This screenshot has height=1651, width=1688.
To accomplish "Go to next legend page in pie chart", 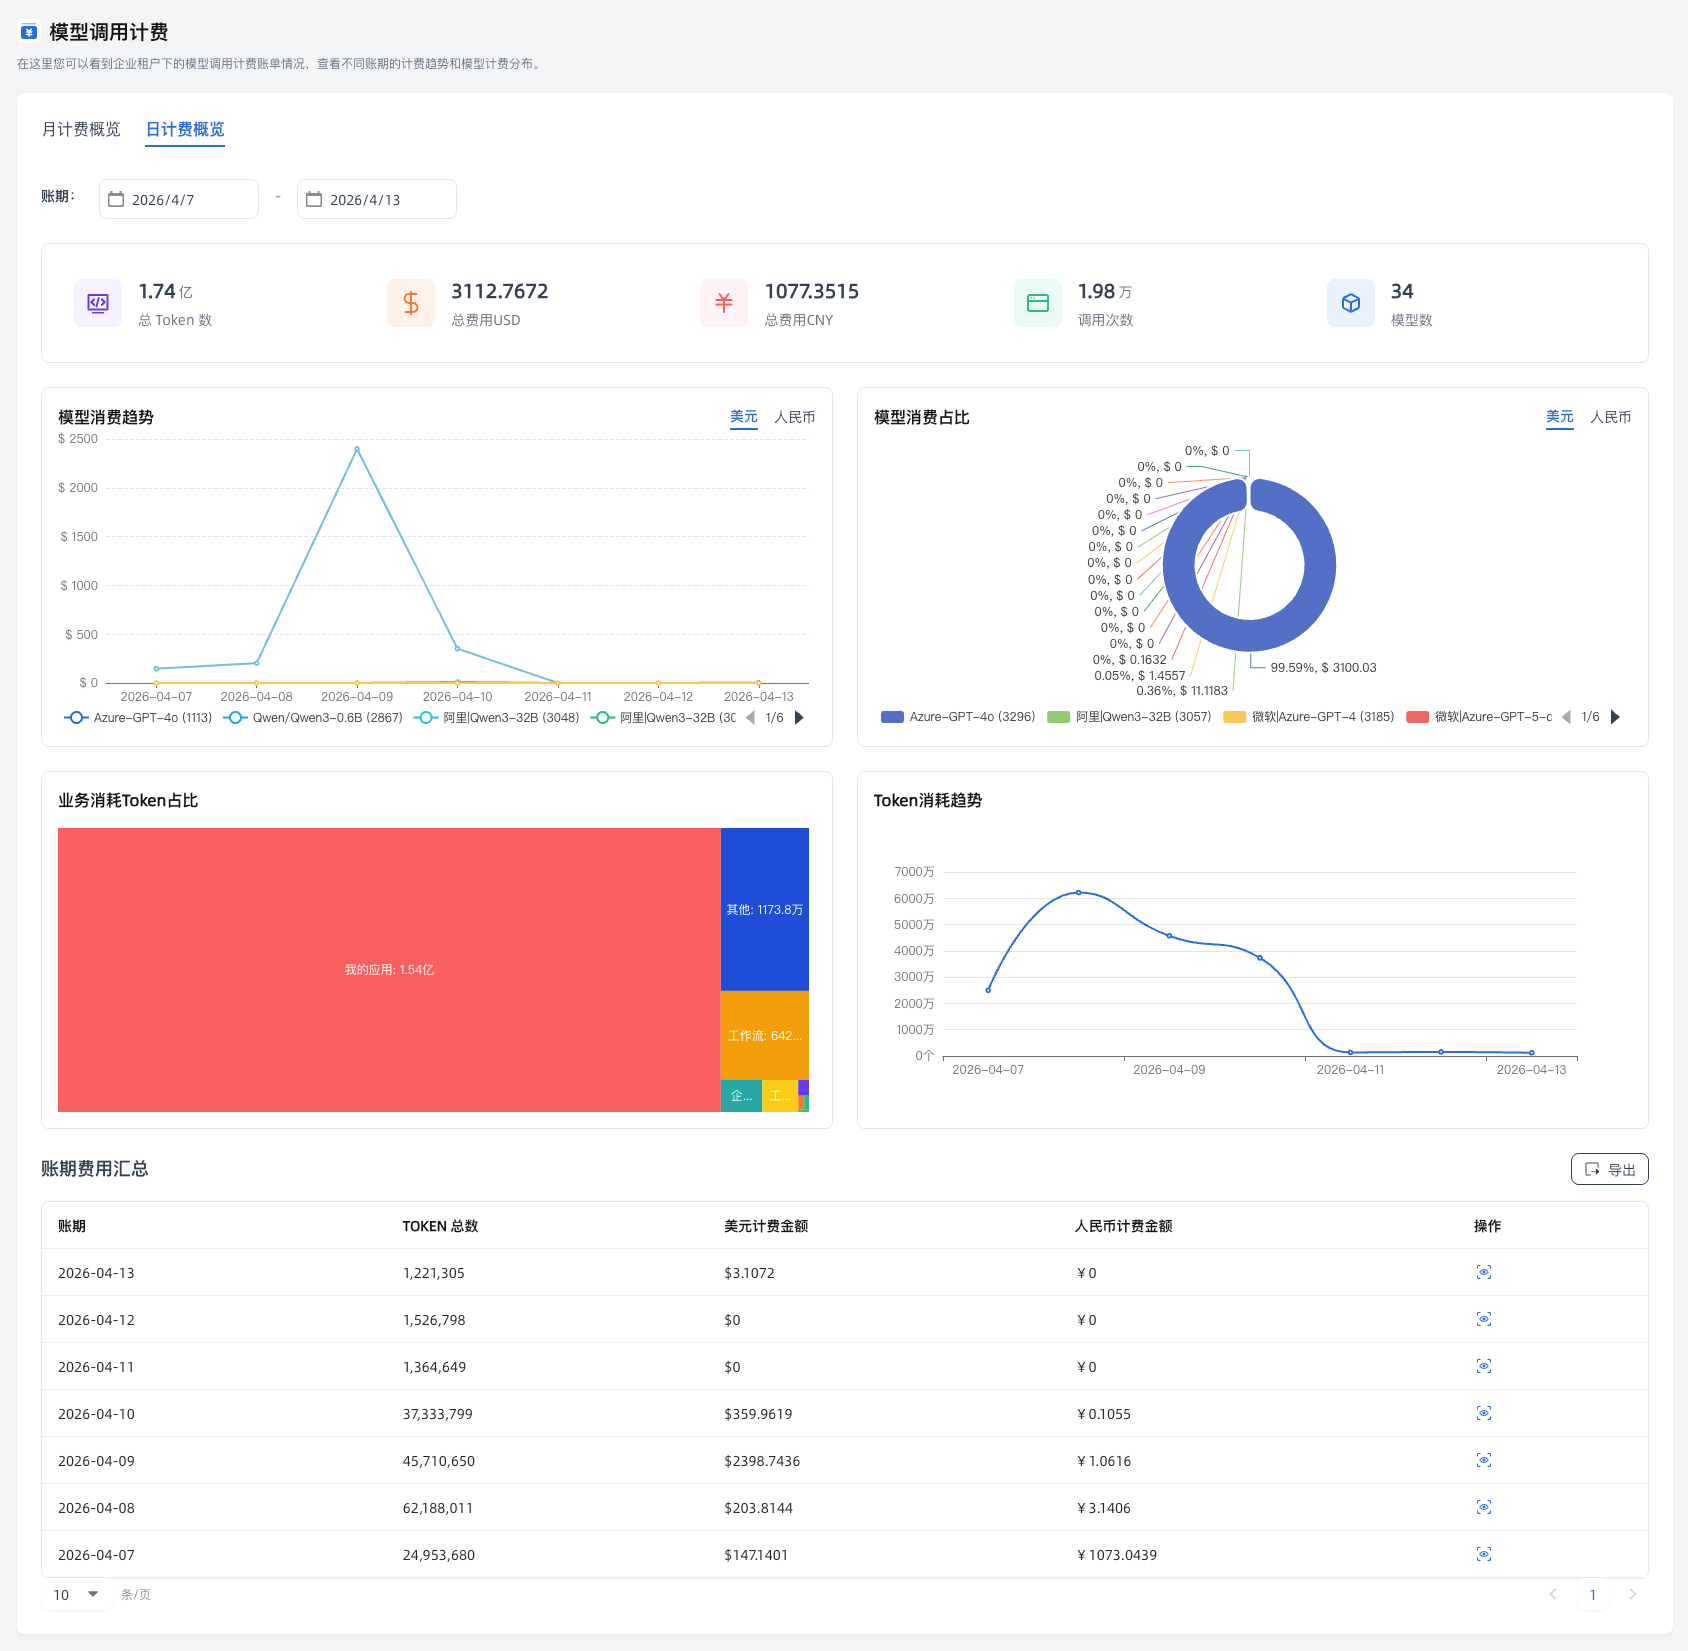I will [1615, 717].
